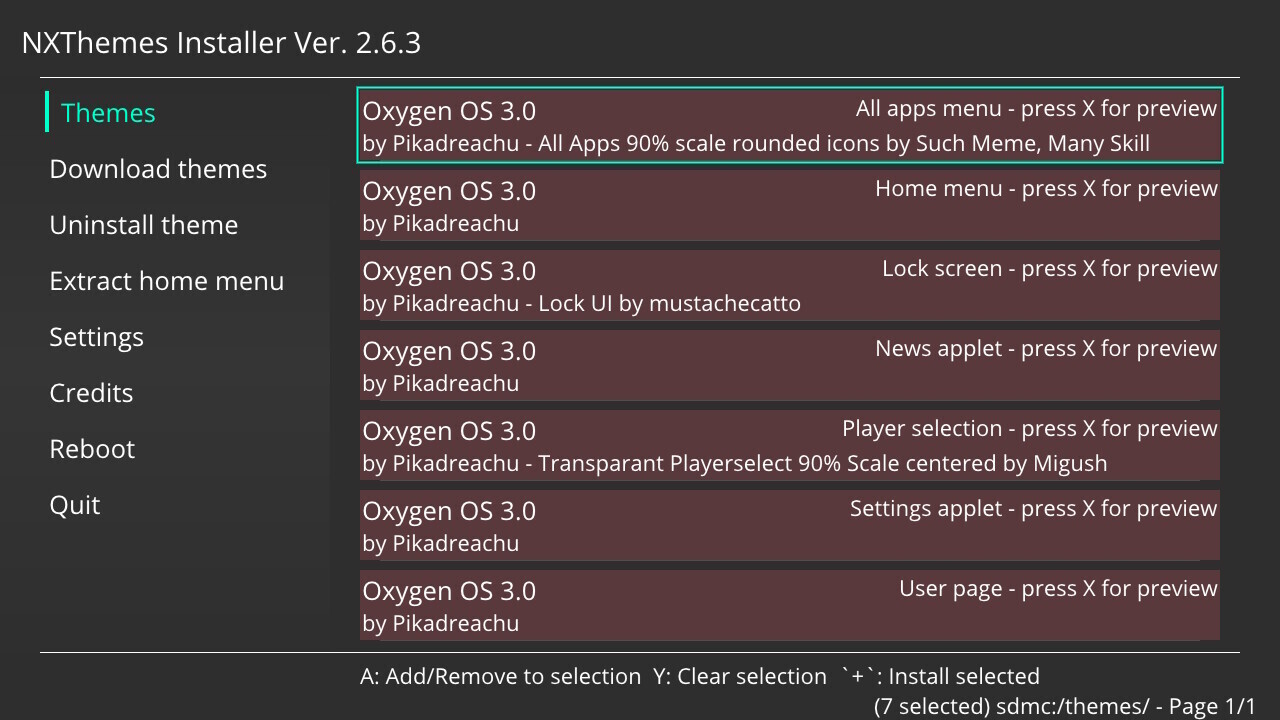This screenshot has height=720, width=1280.
Task: Click the Settings applet theme row
Action: (789, 525)
